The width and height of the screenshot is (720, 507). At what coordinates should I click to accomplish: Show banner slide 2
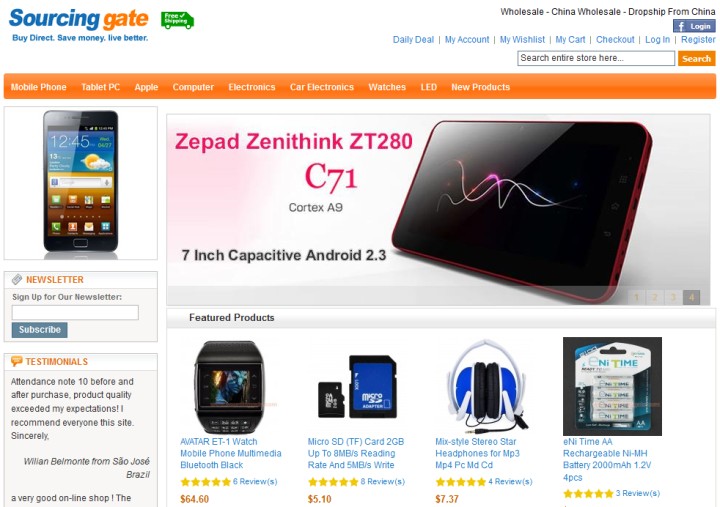(655, 297)
